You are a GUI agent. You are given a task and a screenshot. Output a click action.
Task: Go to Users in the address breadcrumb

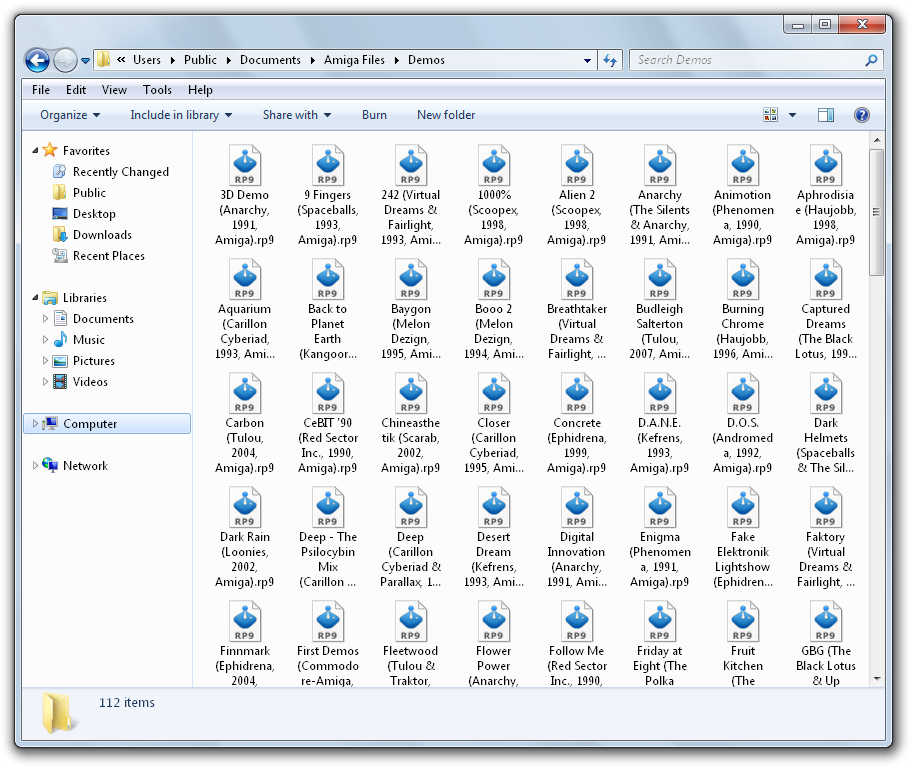point(147,60)
